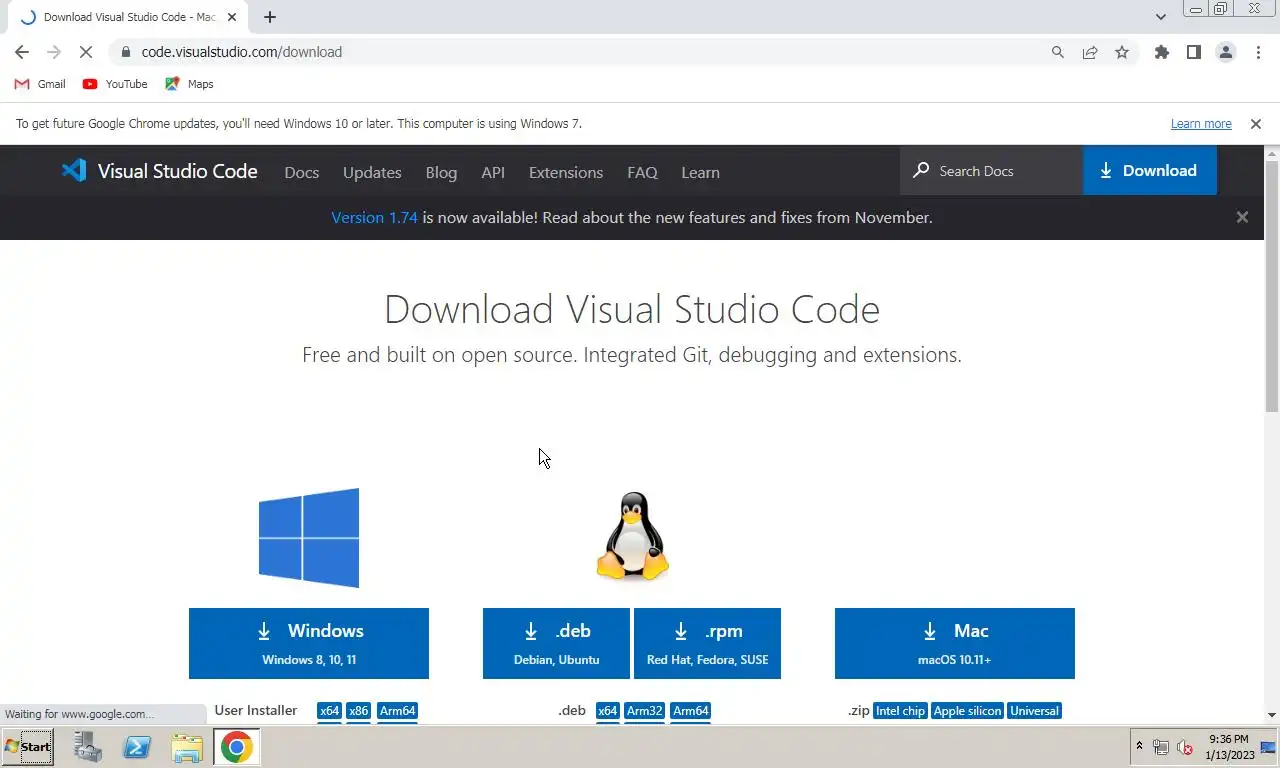Click the taskbar clock showing 9:36 PM

point(1227,747)
